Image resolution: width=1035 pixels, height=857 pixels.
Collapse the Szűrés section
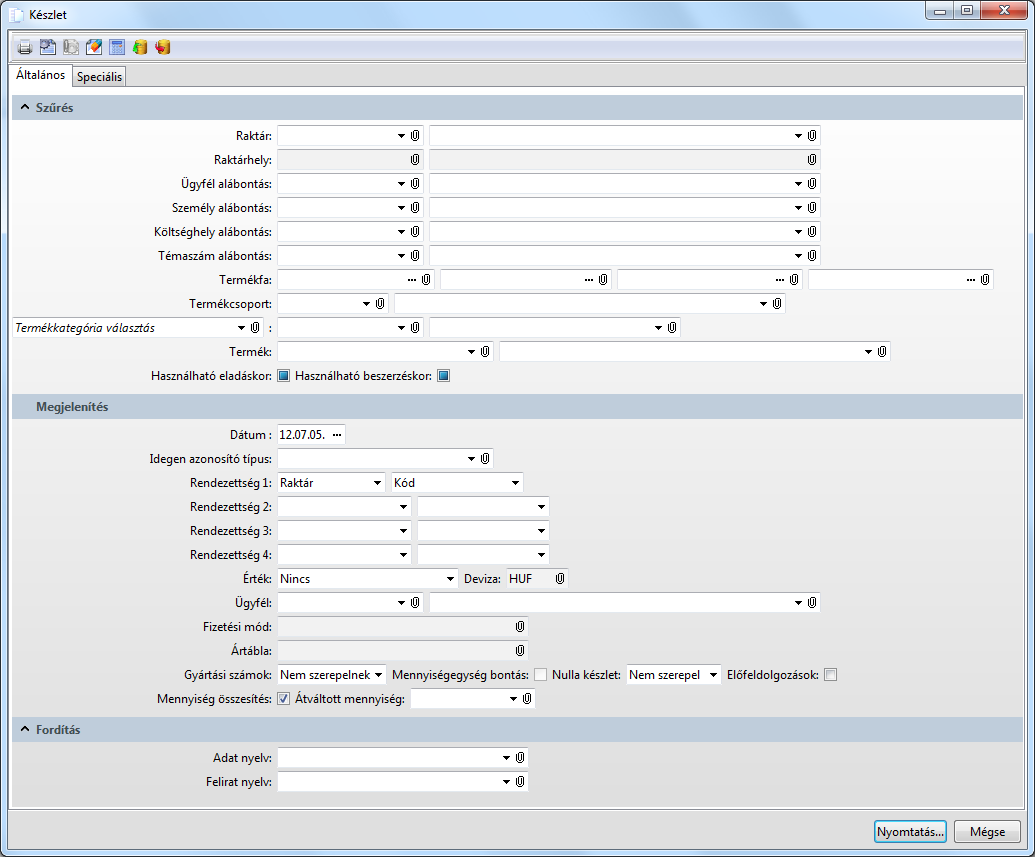point(25,108)
